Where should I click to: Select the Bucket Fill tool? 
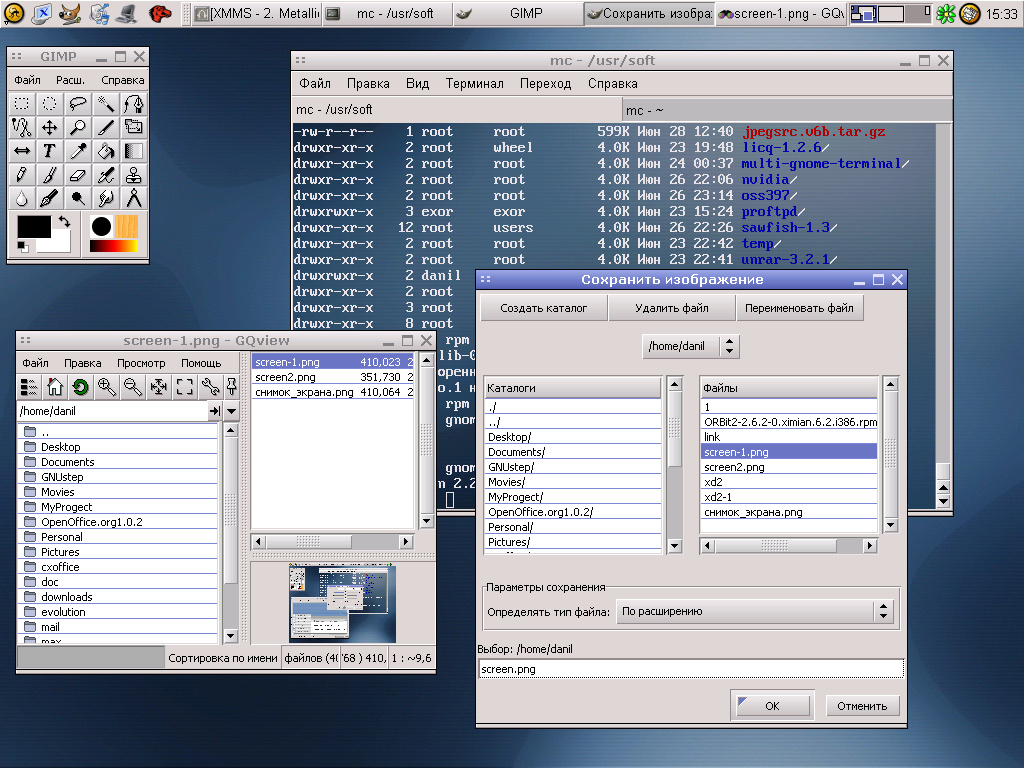point(106,151)
